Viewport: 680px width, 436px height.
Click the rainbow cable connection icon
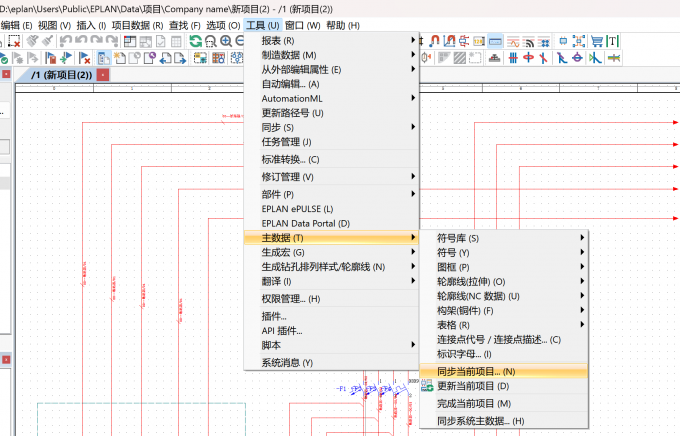click(614, 58)
